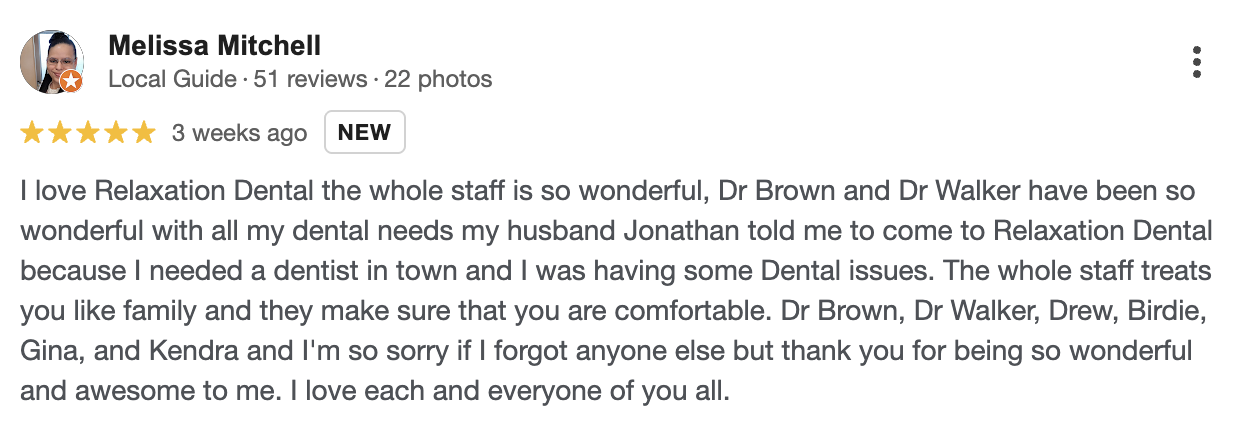This screenshot has width=1238, height=434.
Task: Click the Local Guide label
Action: tap(171, 78)
